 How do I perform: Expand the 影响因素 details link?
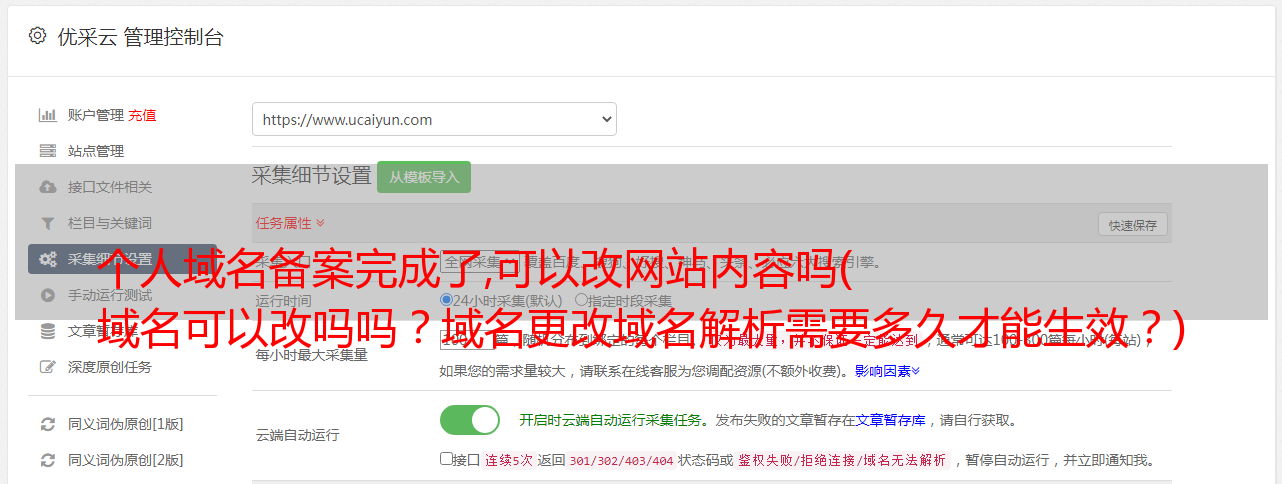click(887, 371)
